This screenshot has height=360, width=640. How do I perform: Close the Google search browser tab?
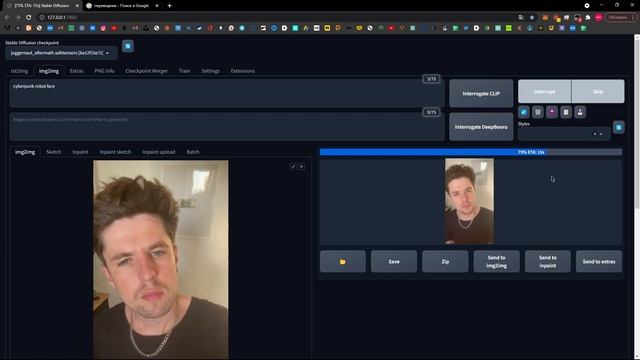pyautogui.click(x=157, y=6)
